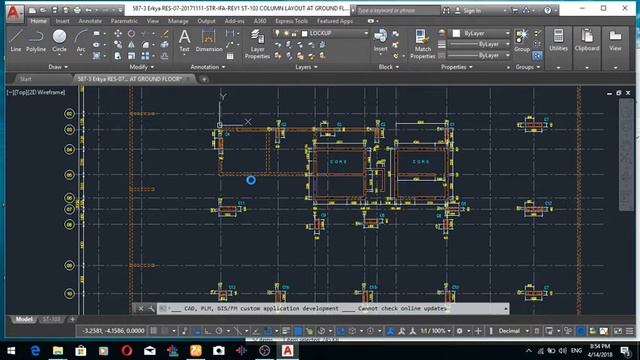Switch to the Annotate ribbon tab
The image size is (640, 360).
pos(90,21)
